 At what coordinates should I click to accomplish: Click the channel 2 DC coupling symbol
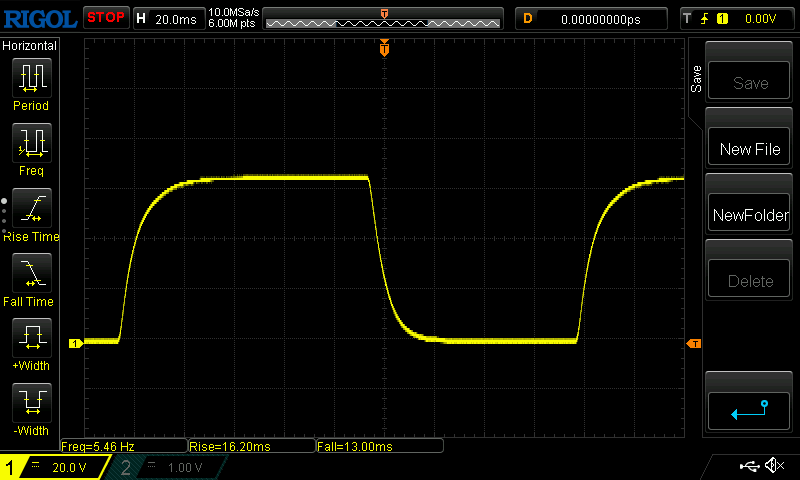(x=152, y=464)
